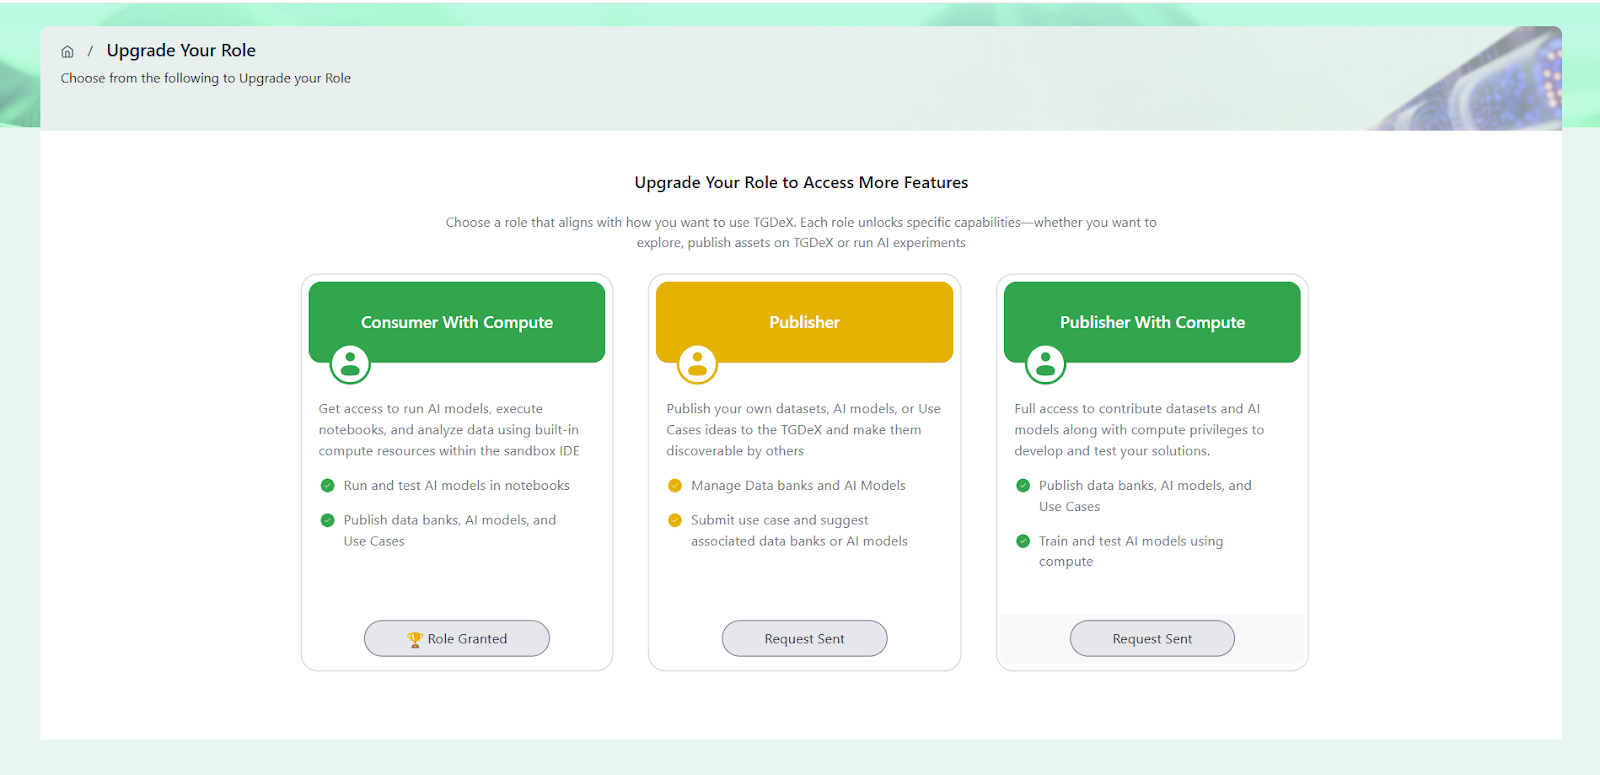Click yellow checkmark beside Manage Data banks

point(675,486)
